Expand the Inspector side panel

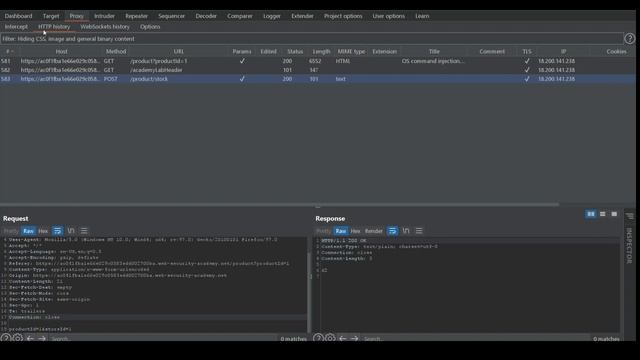click(x=629, y=240)
